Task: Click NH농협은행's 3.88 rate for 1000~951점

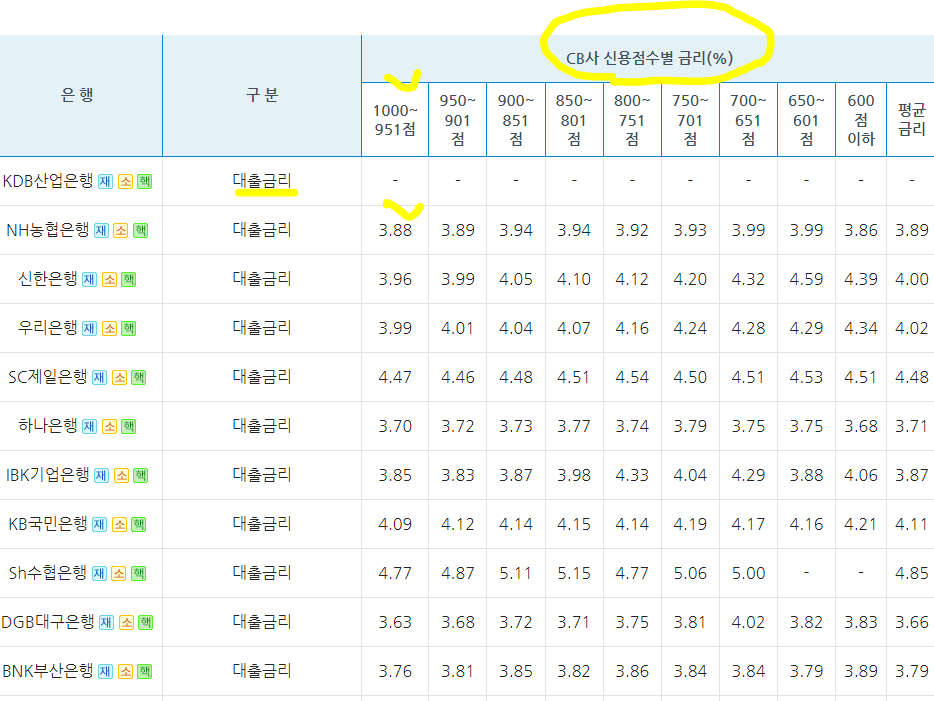Action: [x=395, y=230]
